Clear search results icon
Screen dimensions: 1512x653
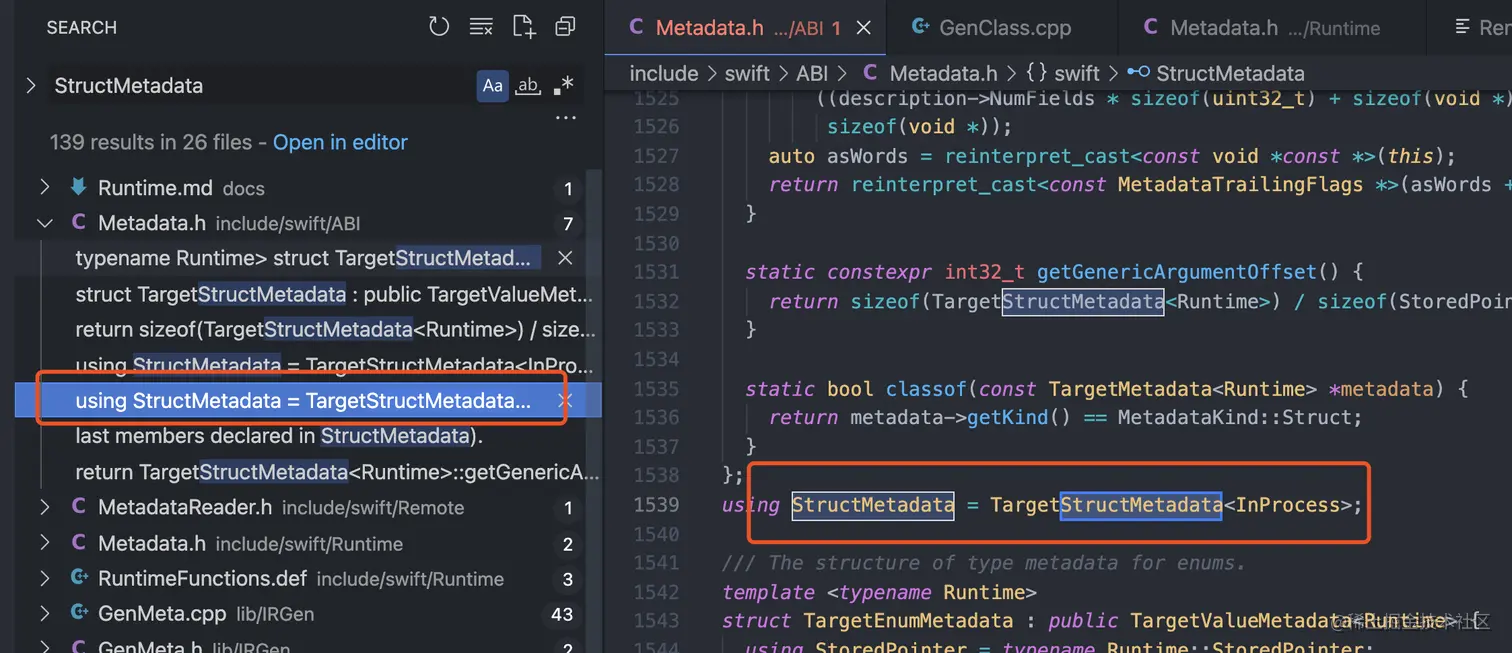[x=481, y=27]
